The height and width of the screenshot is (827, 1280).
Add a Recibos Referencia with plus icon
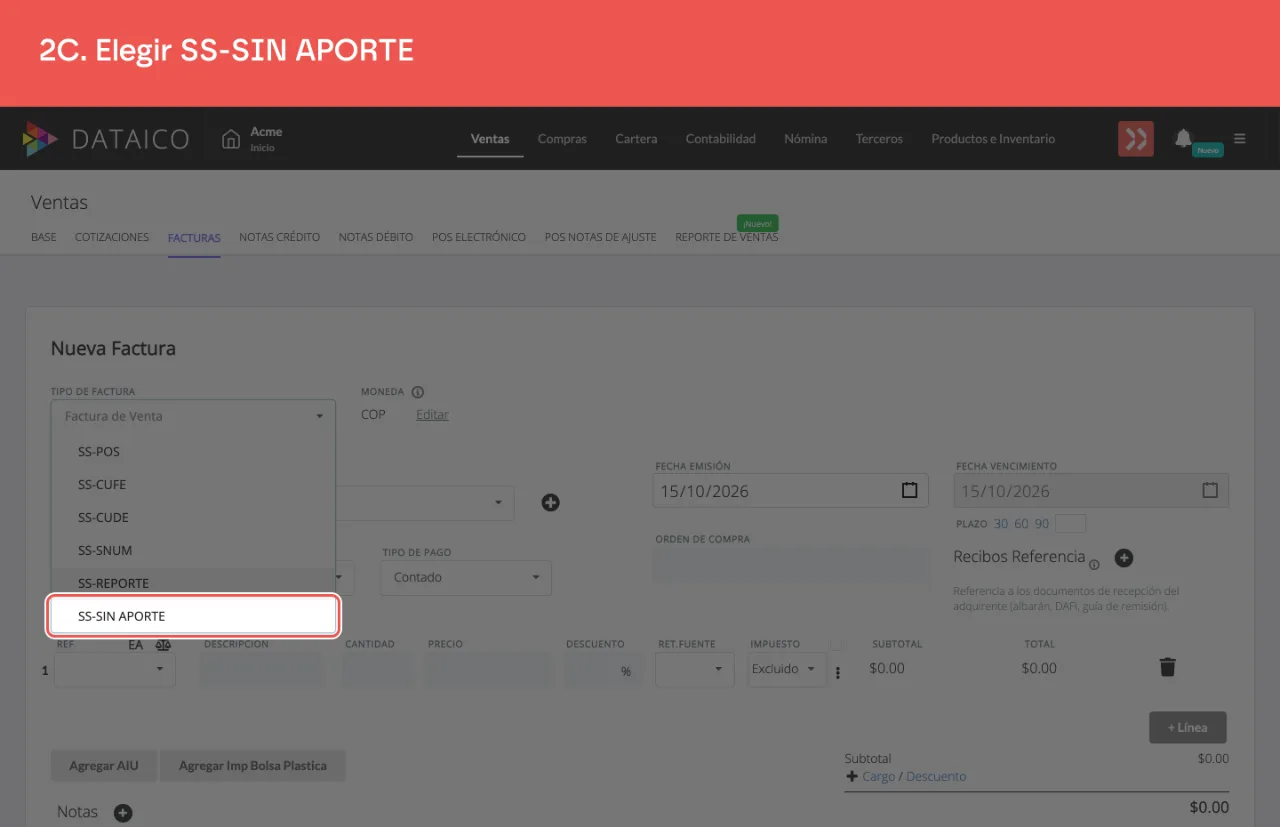point(1124,558)
